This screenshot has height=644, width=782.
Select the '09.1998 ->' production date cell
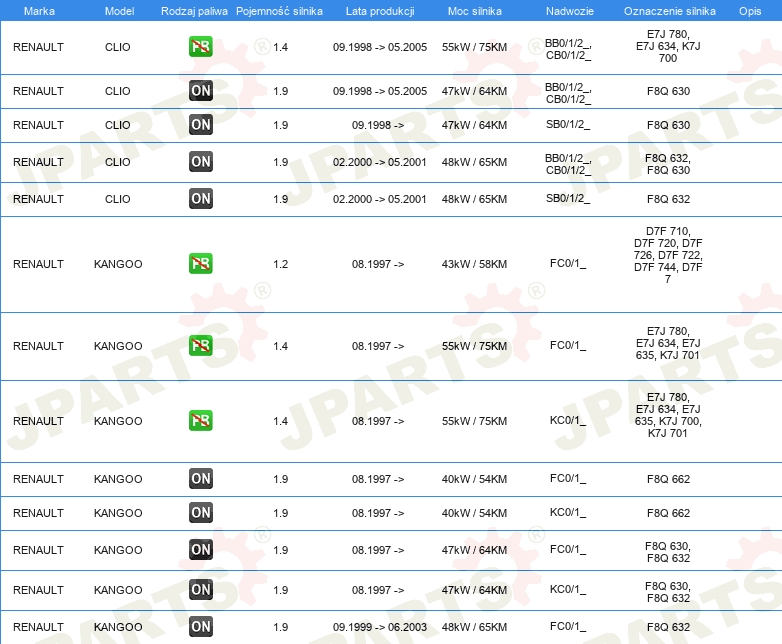coord(378,125)
